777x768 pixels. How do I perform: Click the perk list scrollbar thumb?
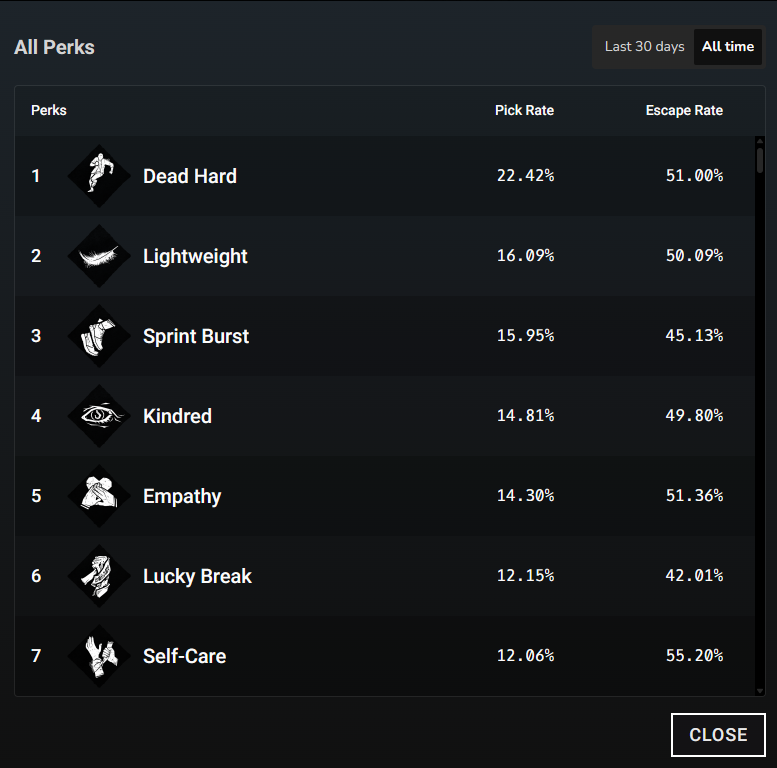click(760, 160)
